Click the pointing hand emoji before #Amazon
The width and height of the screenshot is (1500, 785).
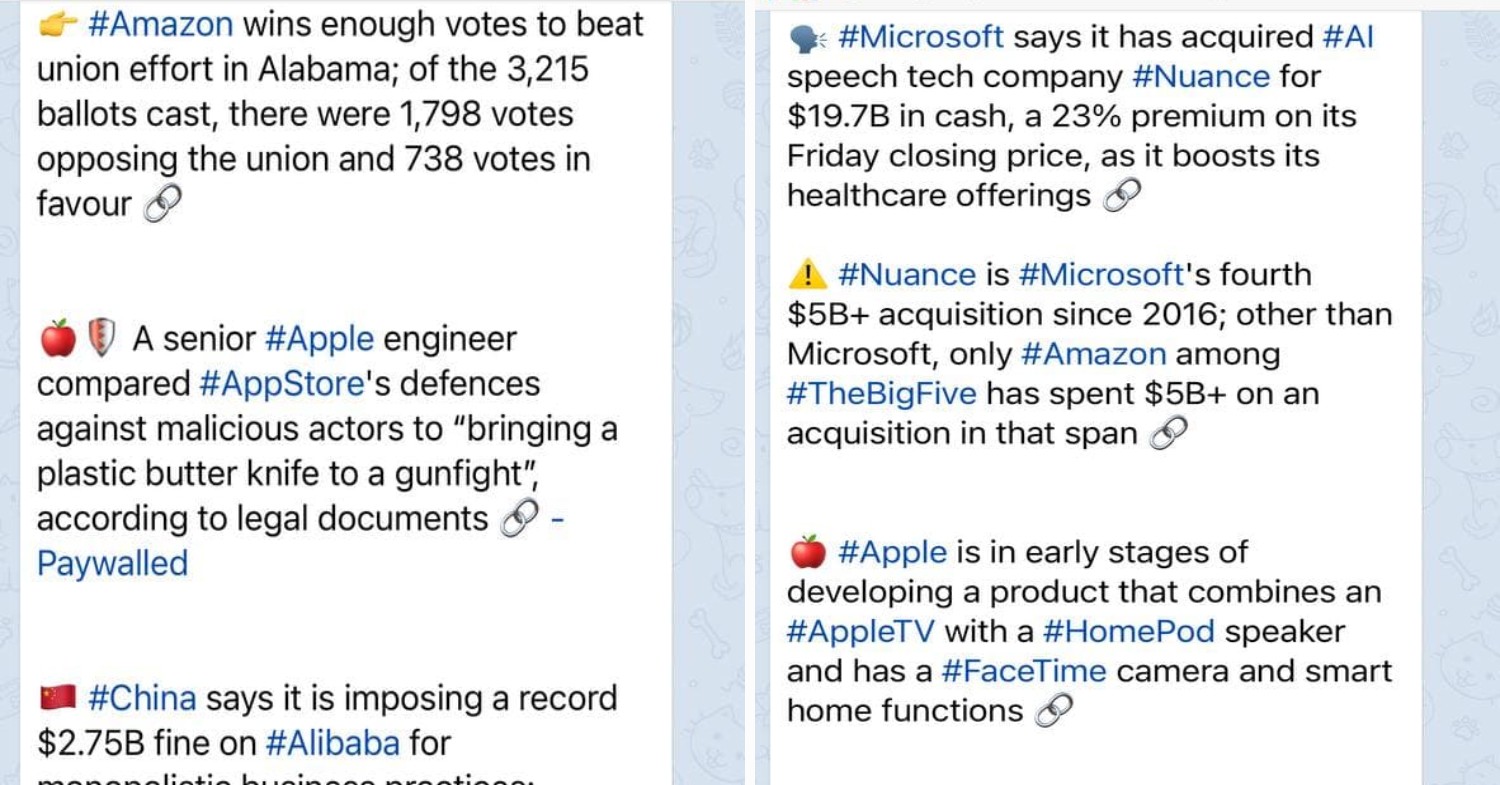point(58,25)
